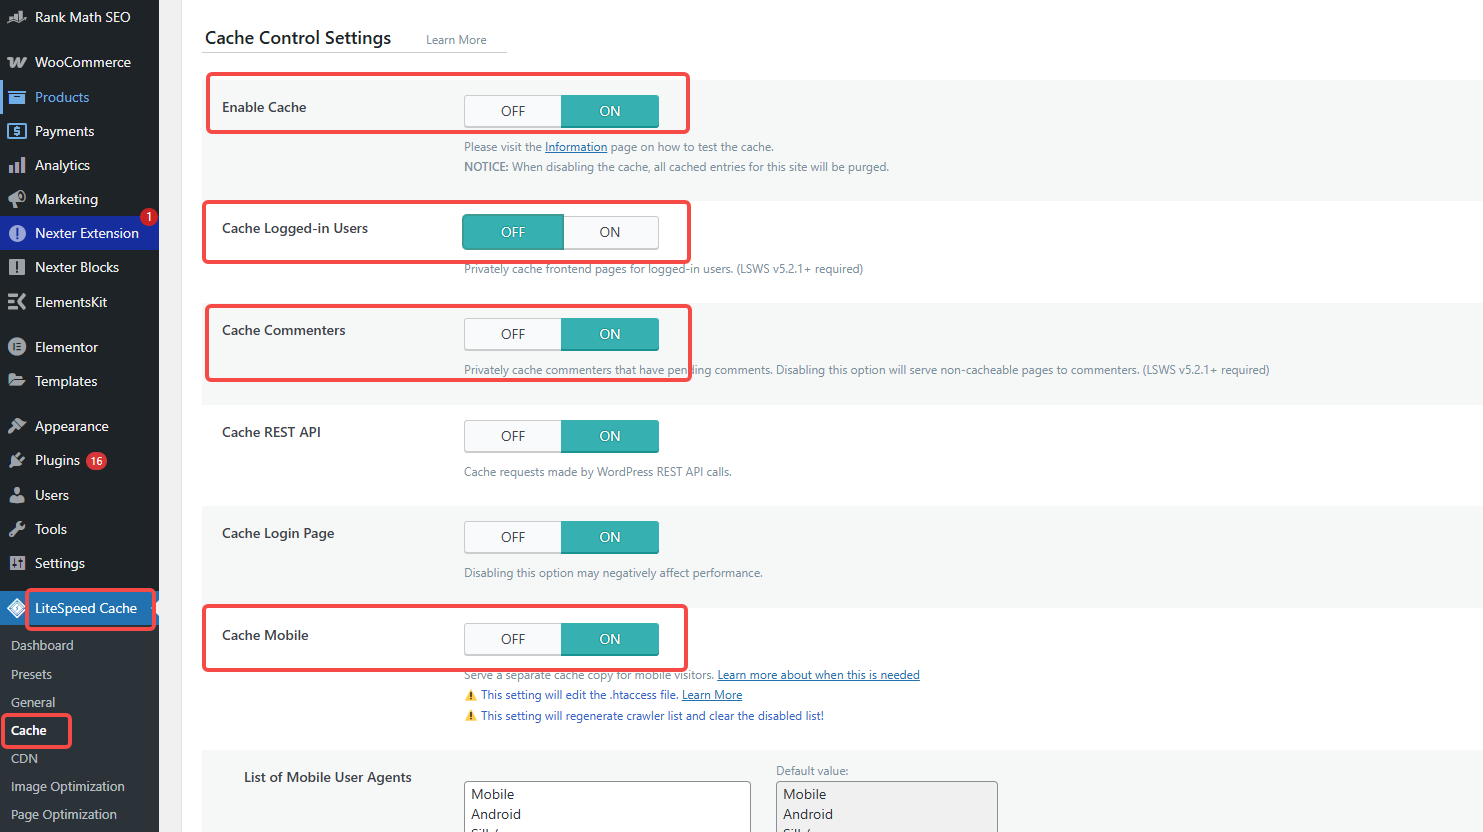Turn Cache Mobile OFF

[x=513, y=639]
